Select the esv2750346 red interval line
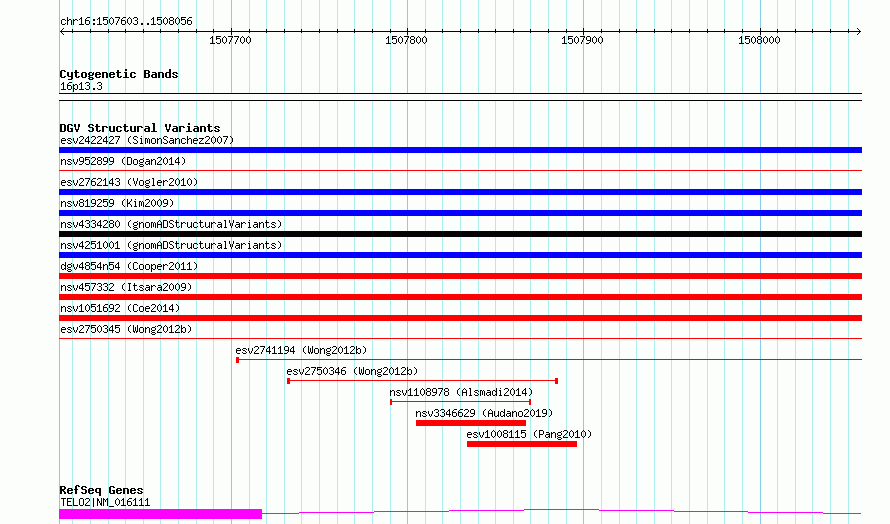This screenshot has height=524, width=890. [x=423, y=380]
